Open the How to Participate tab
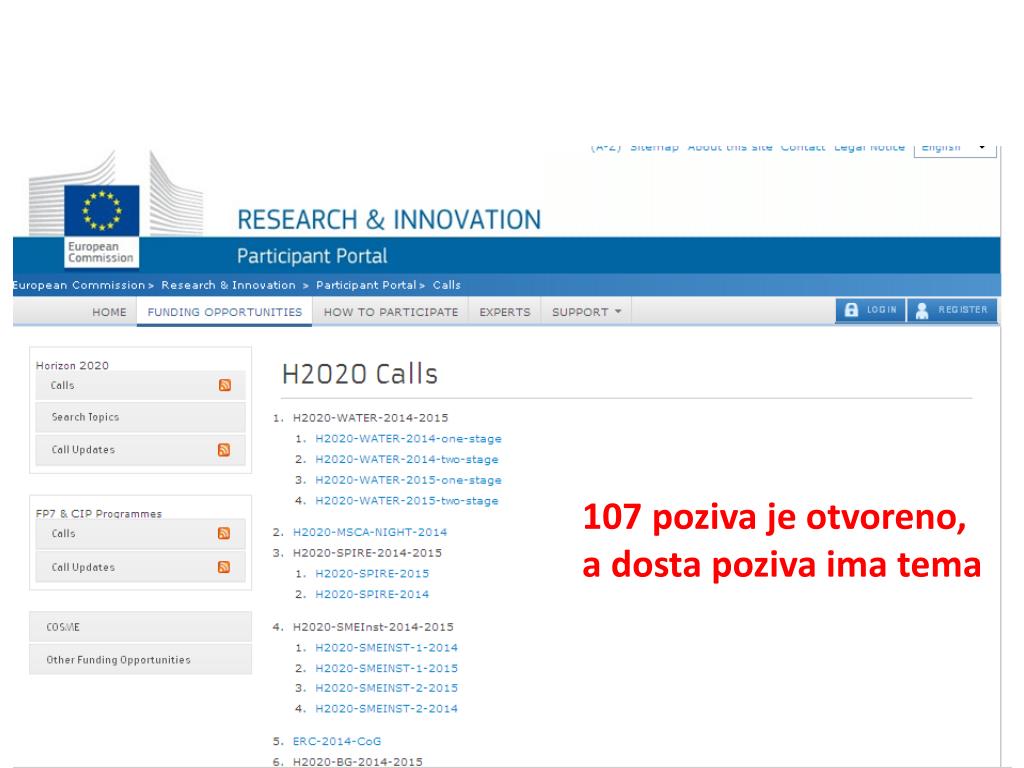Image resolution: width=1024 pixels, height=768 pixels. 391,312
